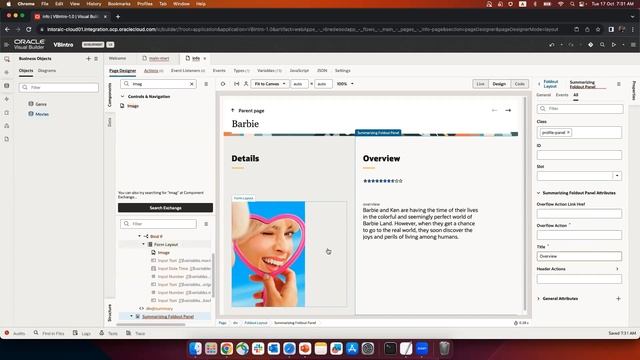This screenshot has height=360, width=640.
Task: Add a General Attributes entry with plus
Action: [618, 298]
